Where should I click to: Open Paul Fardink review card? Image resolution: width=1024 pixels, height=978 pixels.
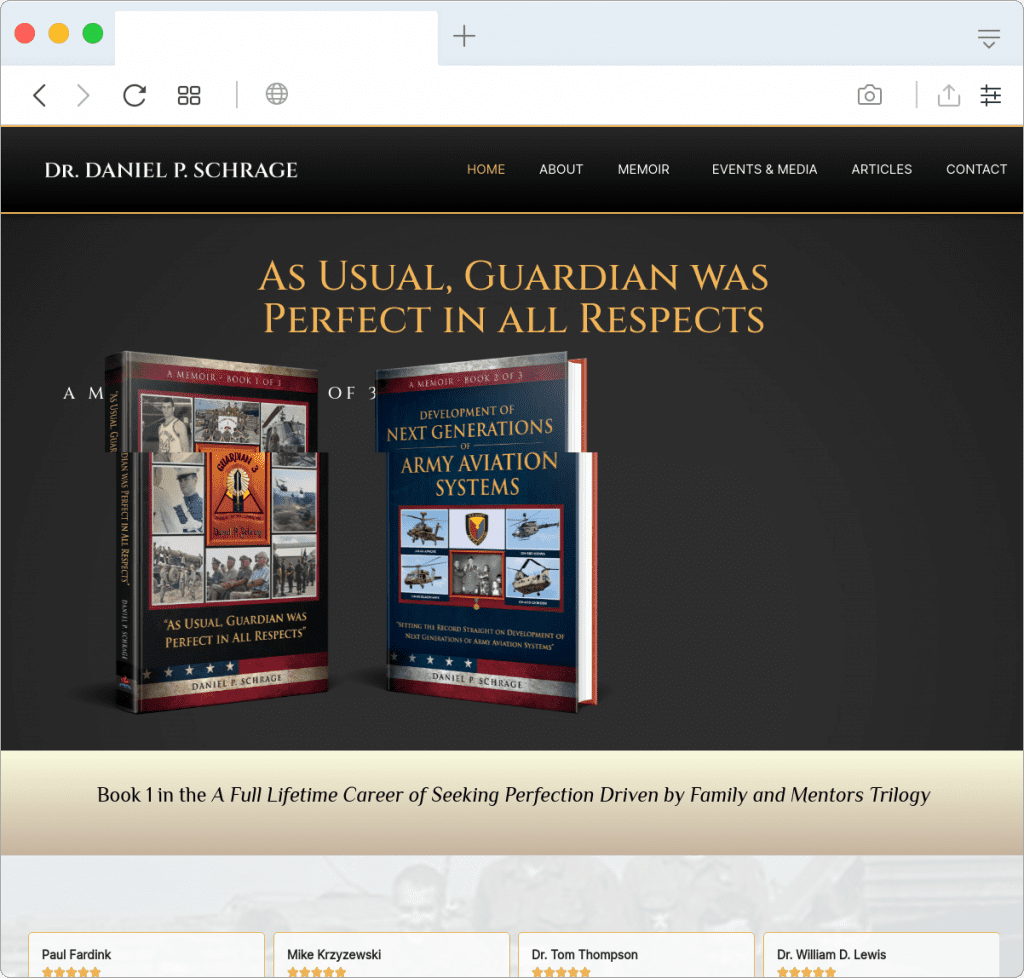coord(146,955)
